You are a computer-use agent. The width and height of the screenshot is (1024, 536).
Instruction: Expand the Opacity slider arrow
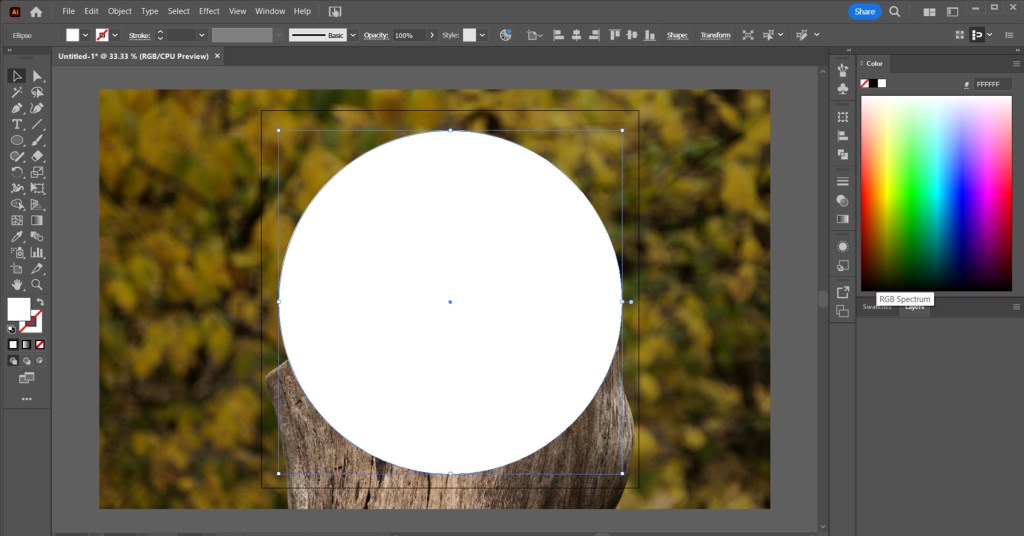tap(432, 35)
